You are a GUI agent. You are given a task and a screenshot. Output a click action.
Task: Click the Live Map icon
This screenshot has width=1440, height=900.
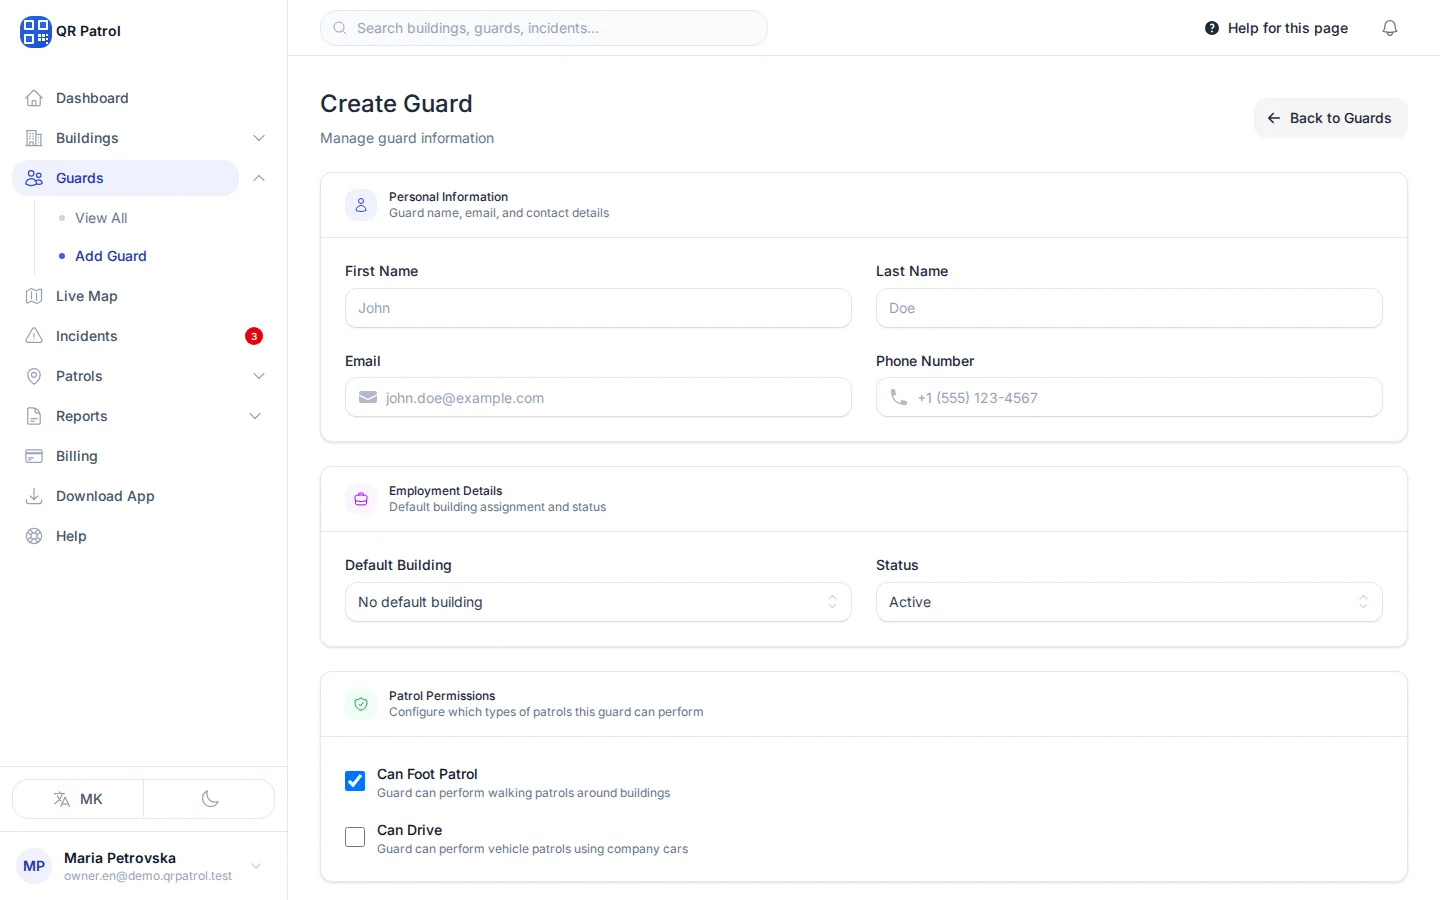coord(34,296)
